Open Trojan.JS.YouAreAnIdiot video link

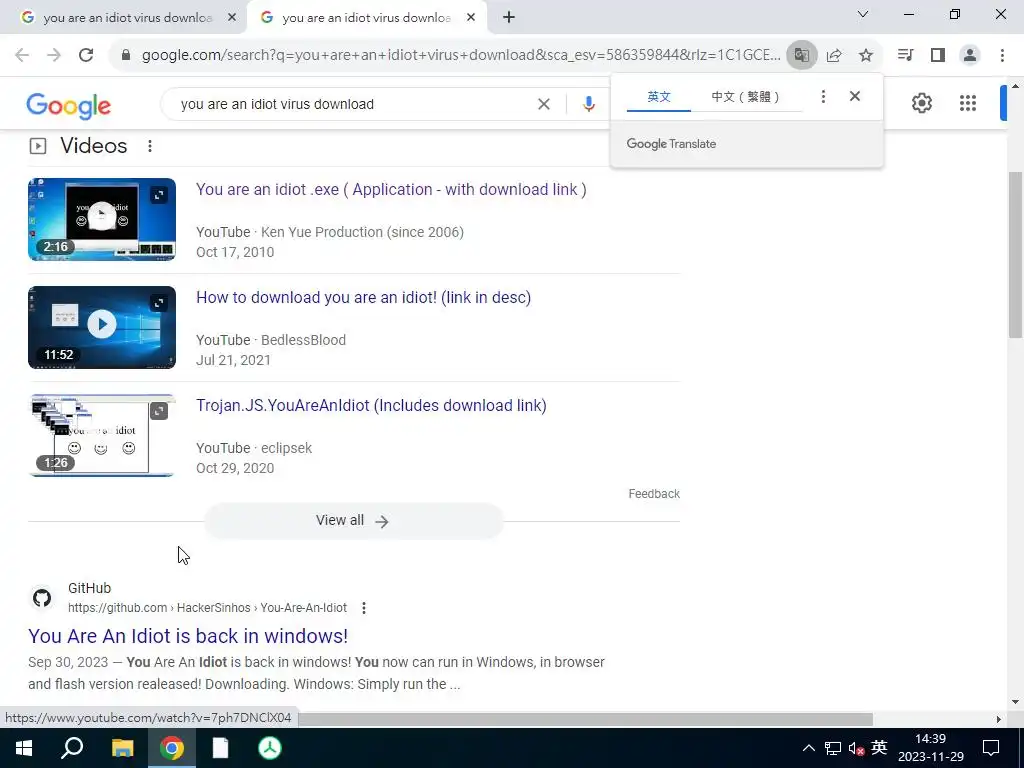pos(371,406)
